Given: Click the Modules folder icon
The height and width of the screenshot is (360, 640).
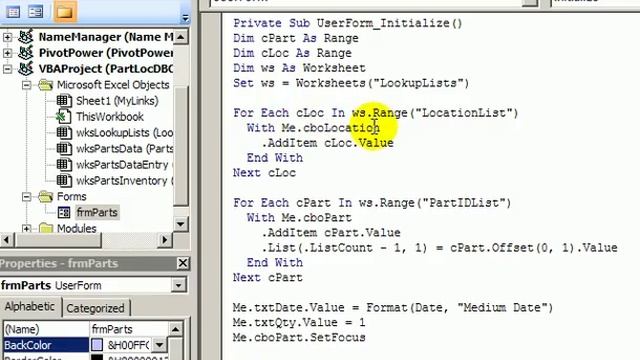Looking at the screenshot, I should pos(46,228).
